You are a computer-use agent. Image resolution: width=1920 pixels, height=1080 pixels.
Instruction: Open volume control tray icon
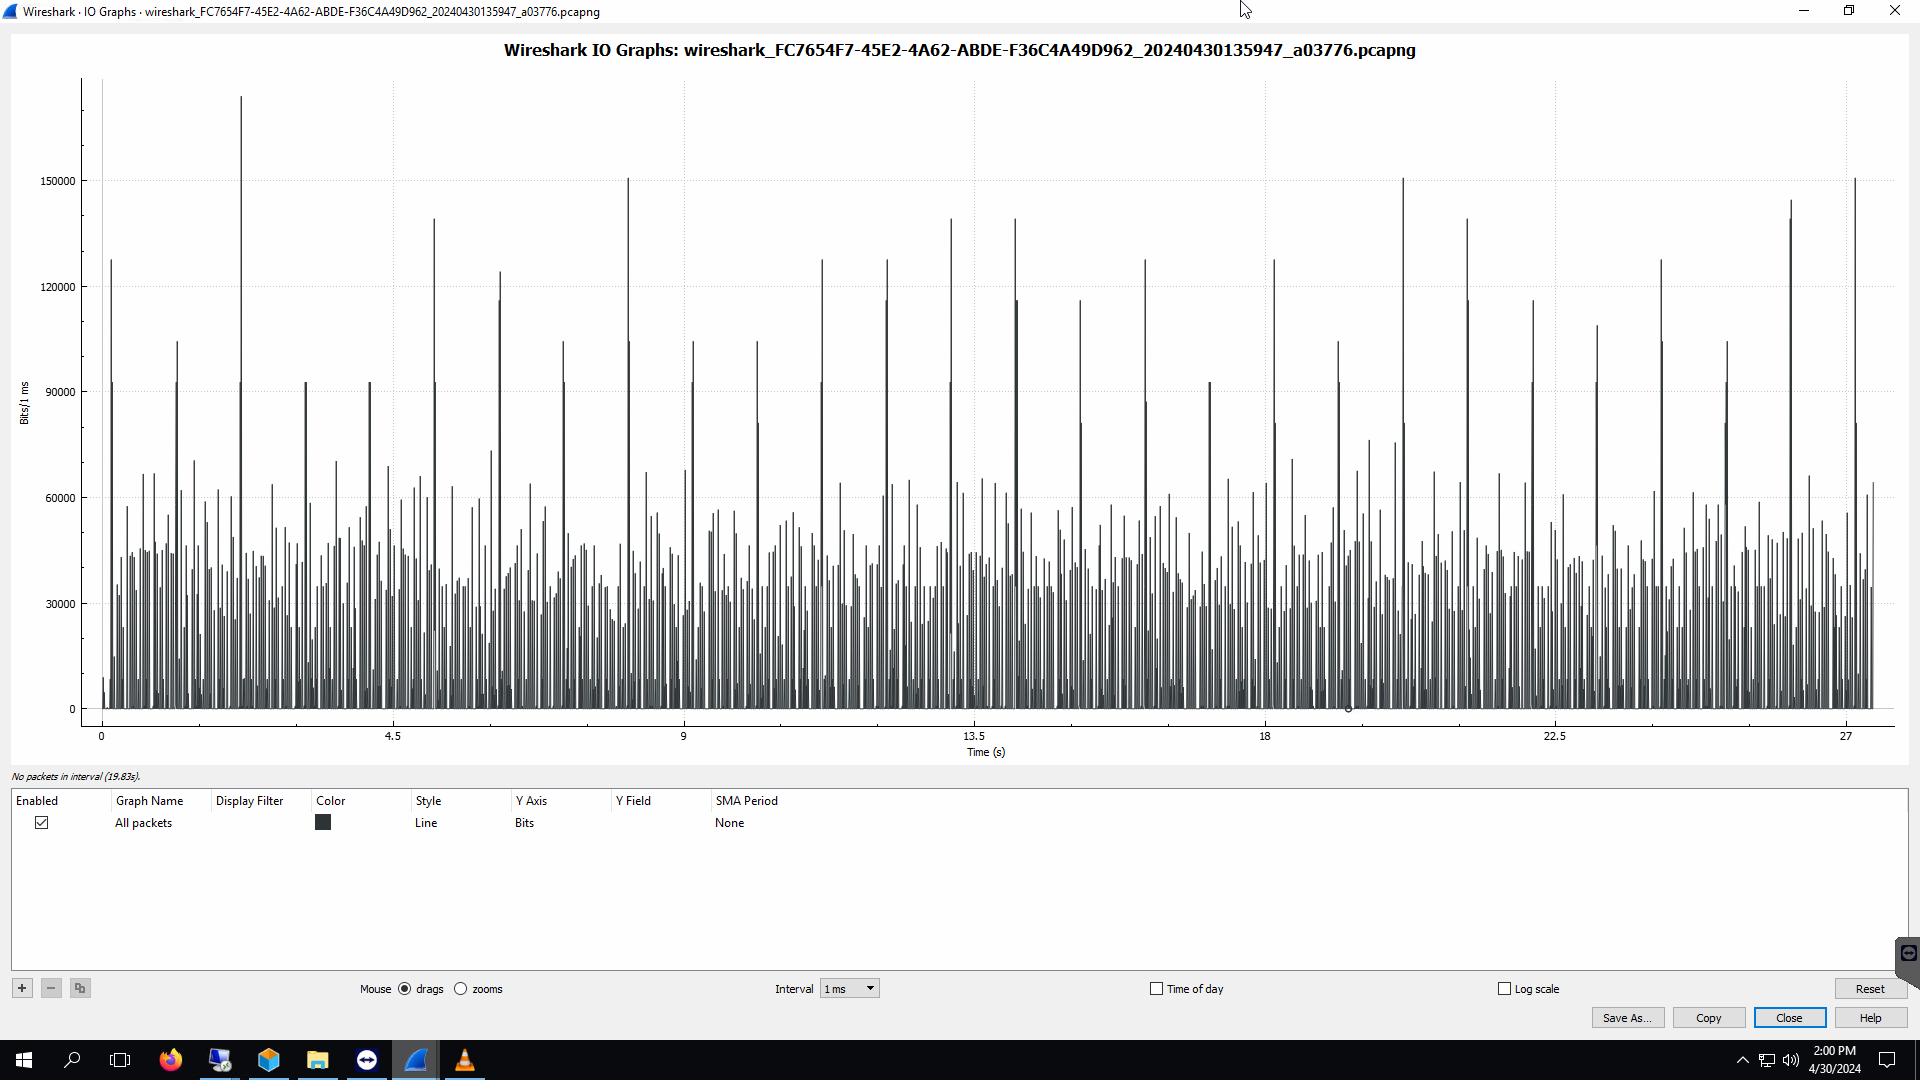coord(1791,1060)
